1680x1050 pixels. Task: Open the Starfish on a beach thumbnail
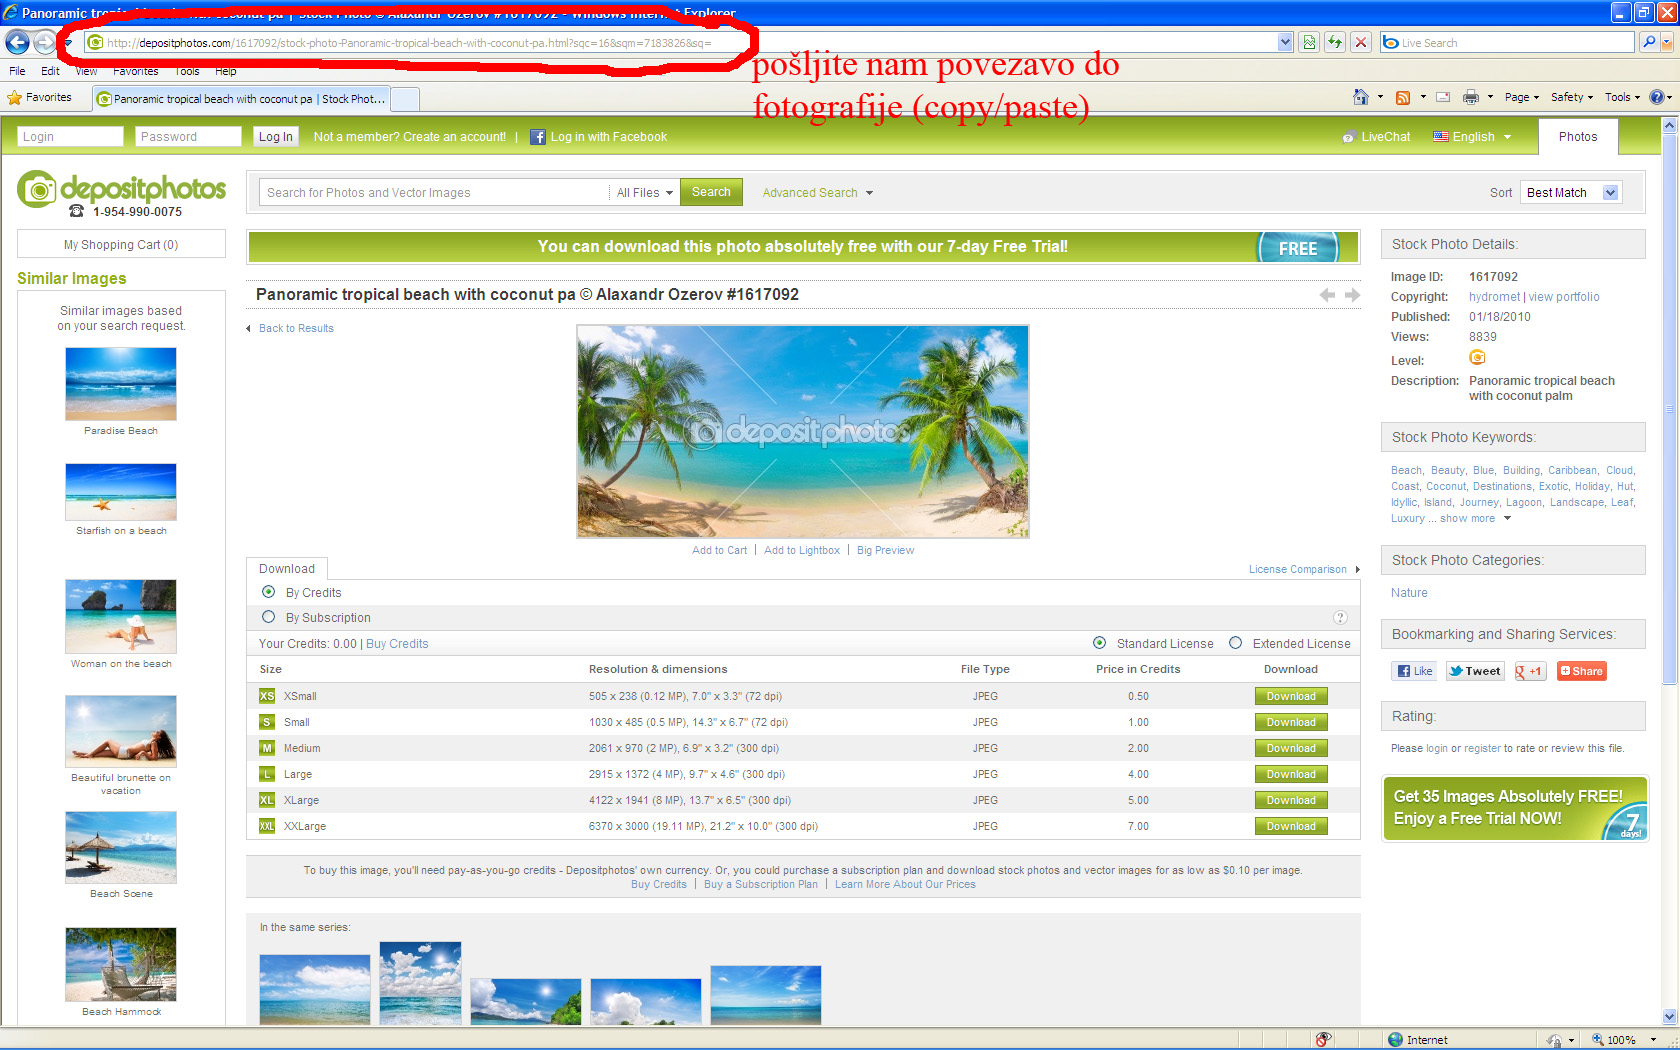[x=121, y=492]
